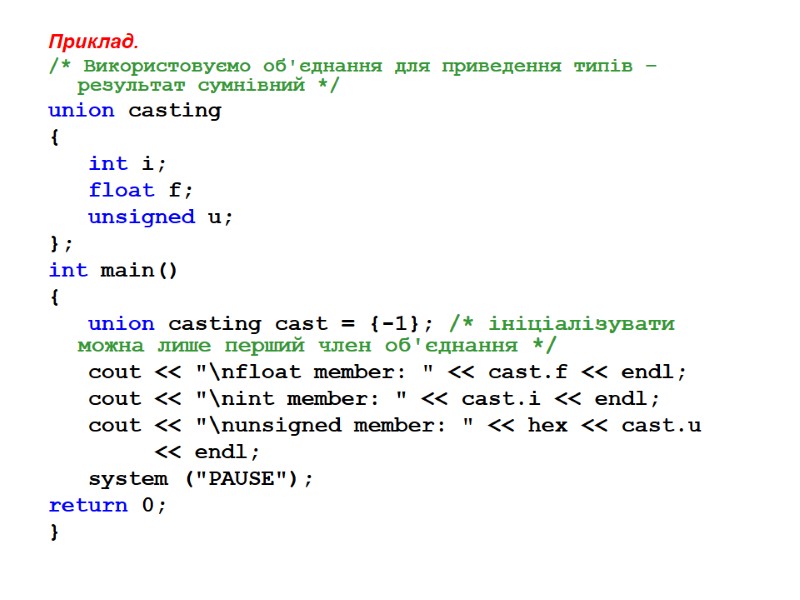Click the continuation line "<< endl;"
The width and height of the screenshot is (800, 600).
pyautogui.click(x=207, y=452)
